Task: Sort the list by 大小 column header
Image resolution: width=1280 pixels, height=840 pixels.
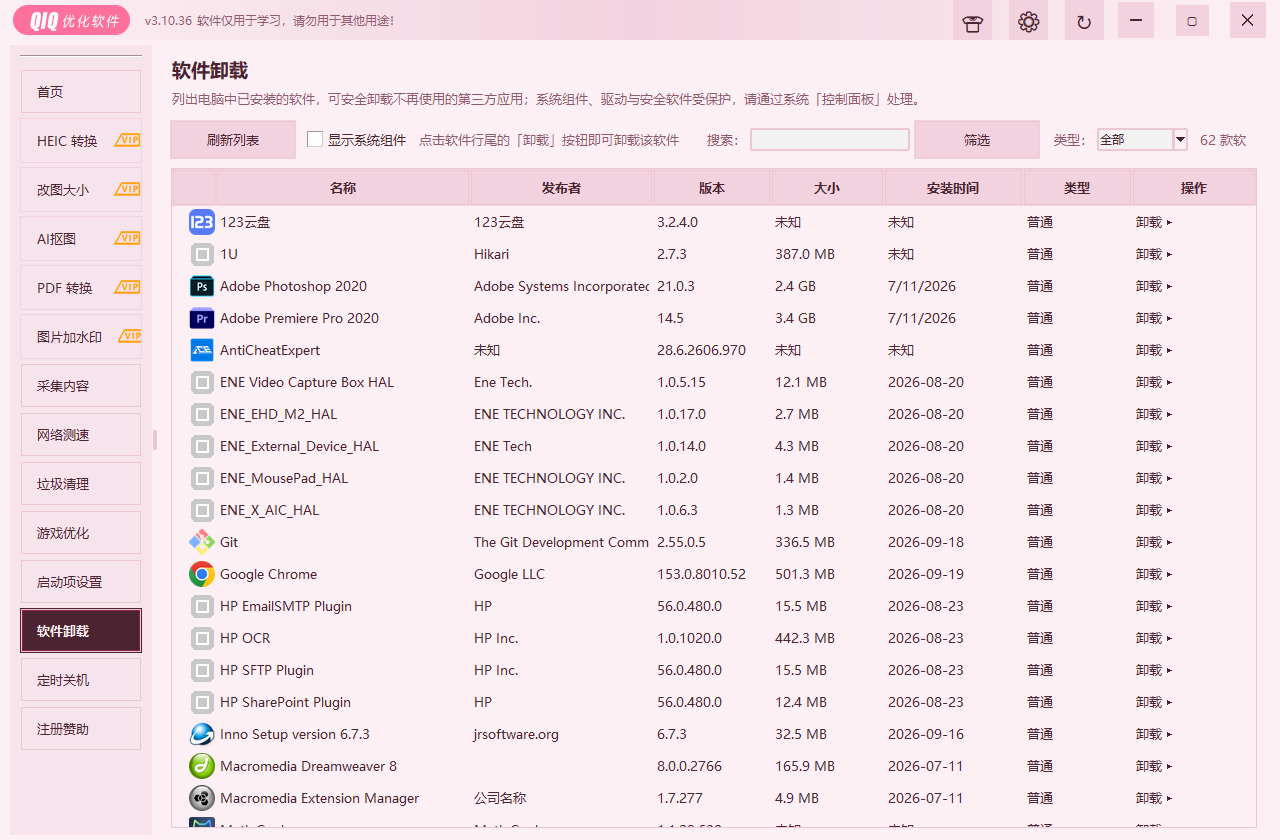Action: (827, 188)
